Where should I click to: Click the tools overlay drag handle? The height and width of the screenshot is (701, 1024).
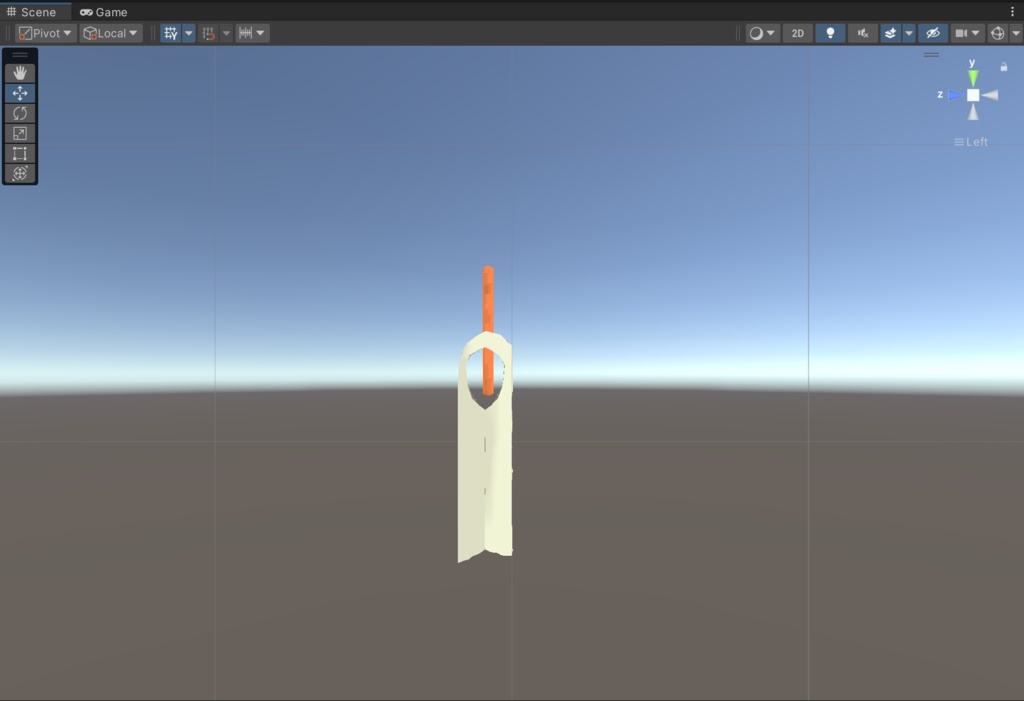click(x=20, y=55)
